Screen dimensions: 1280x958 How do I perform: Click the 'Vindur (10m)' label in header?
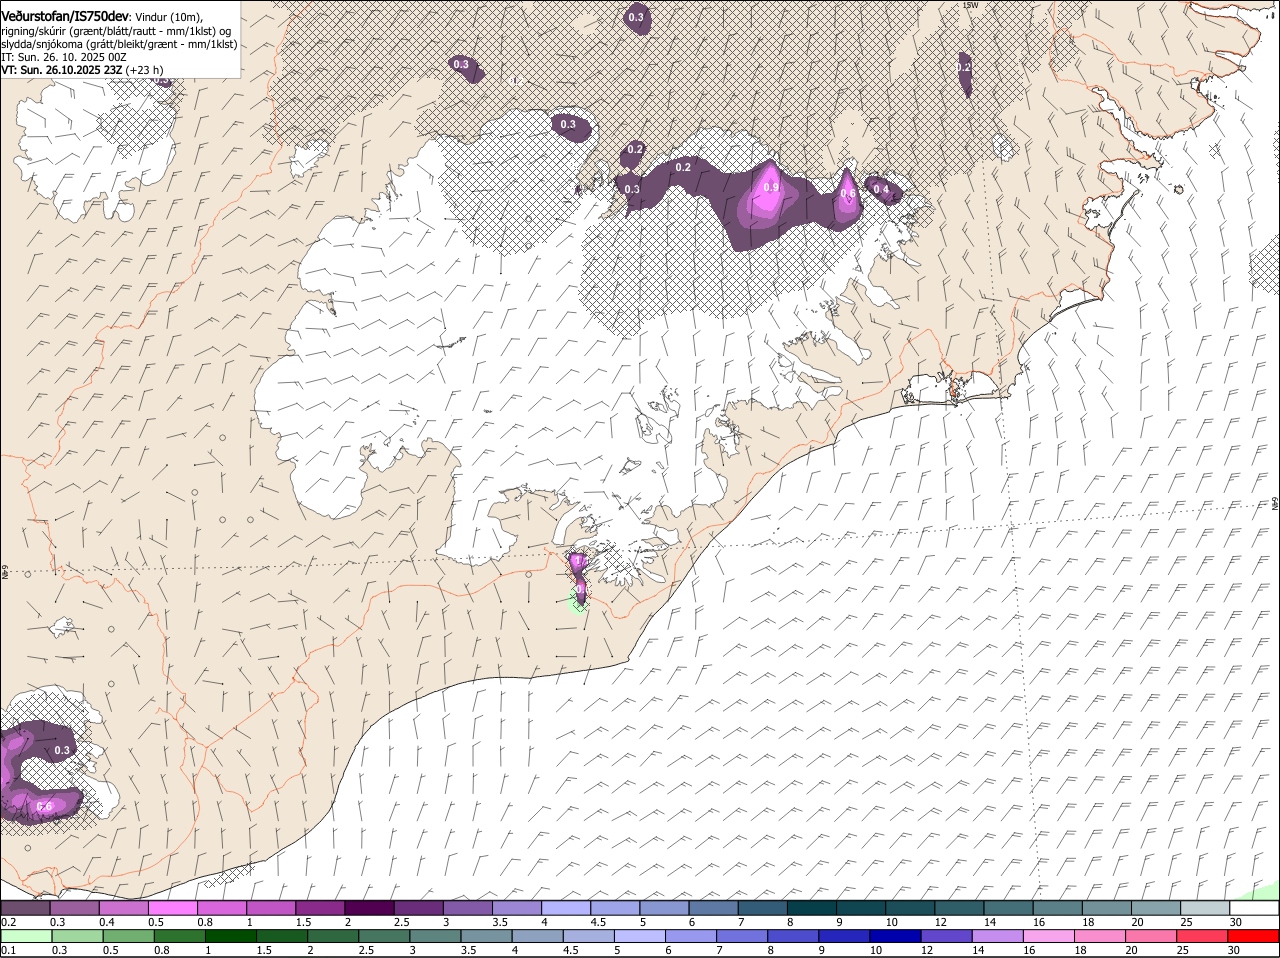click(x=169, y=17)
